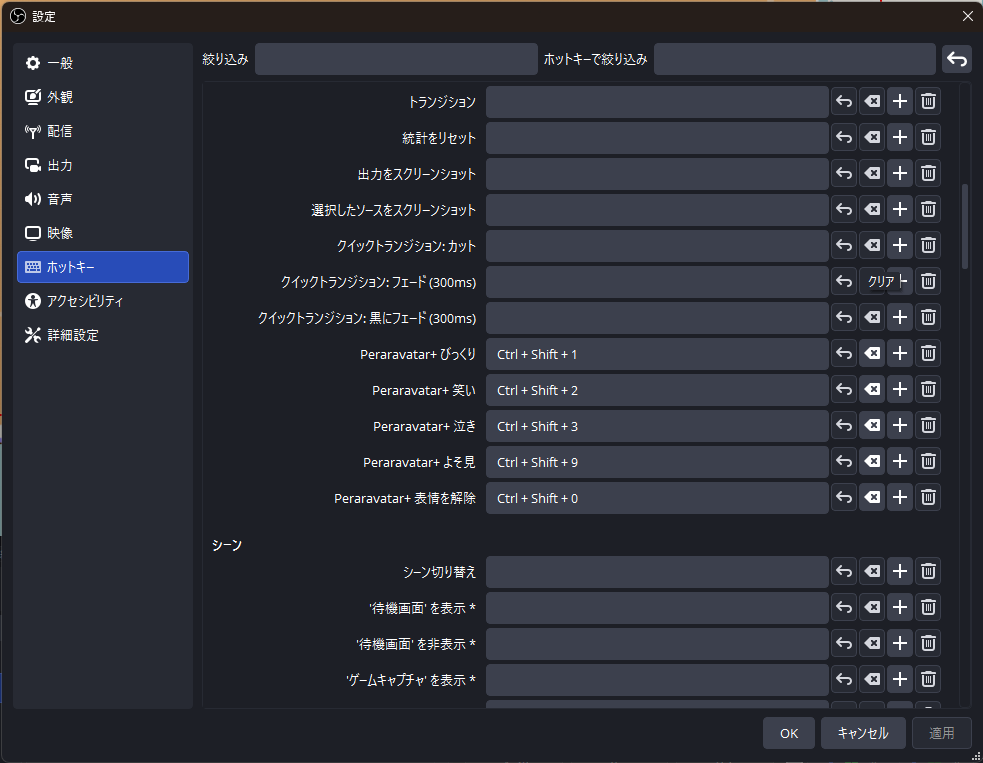
Task: Open 映像 settings page
Action: point(103,233)
